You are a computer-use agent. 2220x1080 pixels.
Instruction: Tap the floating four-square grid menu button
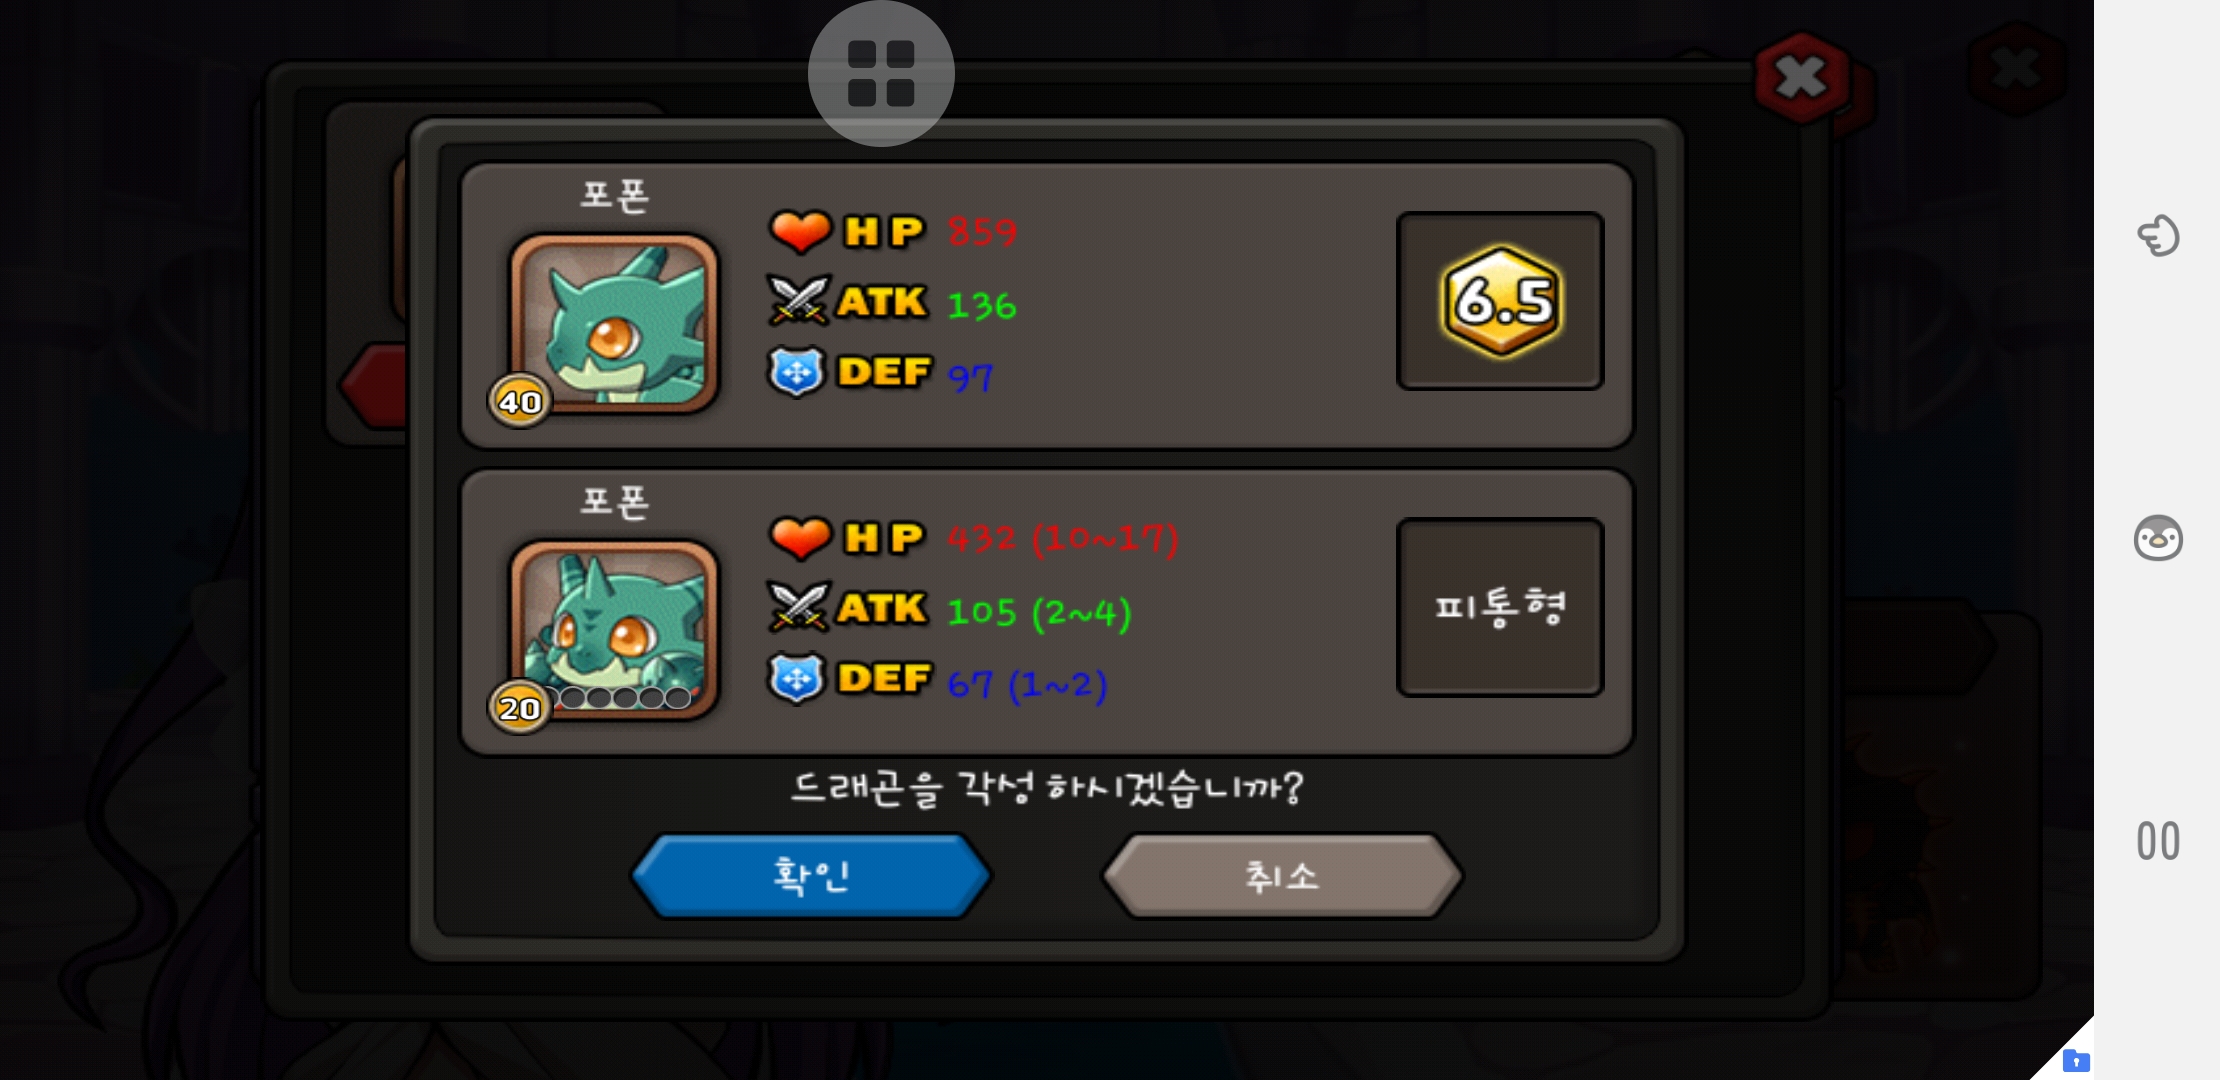click(x=881, y=73)
